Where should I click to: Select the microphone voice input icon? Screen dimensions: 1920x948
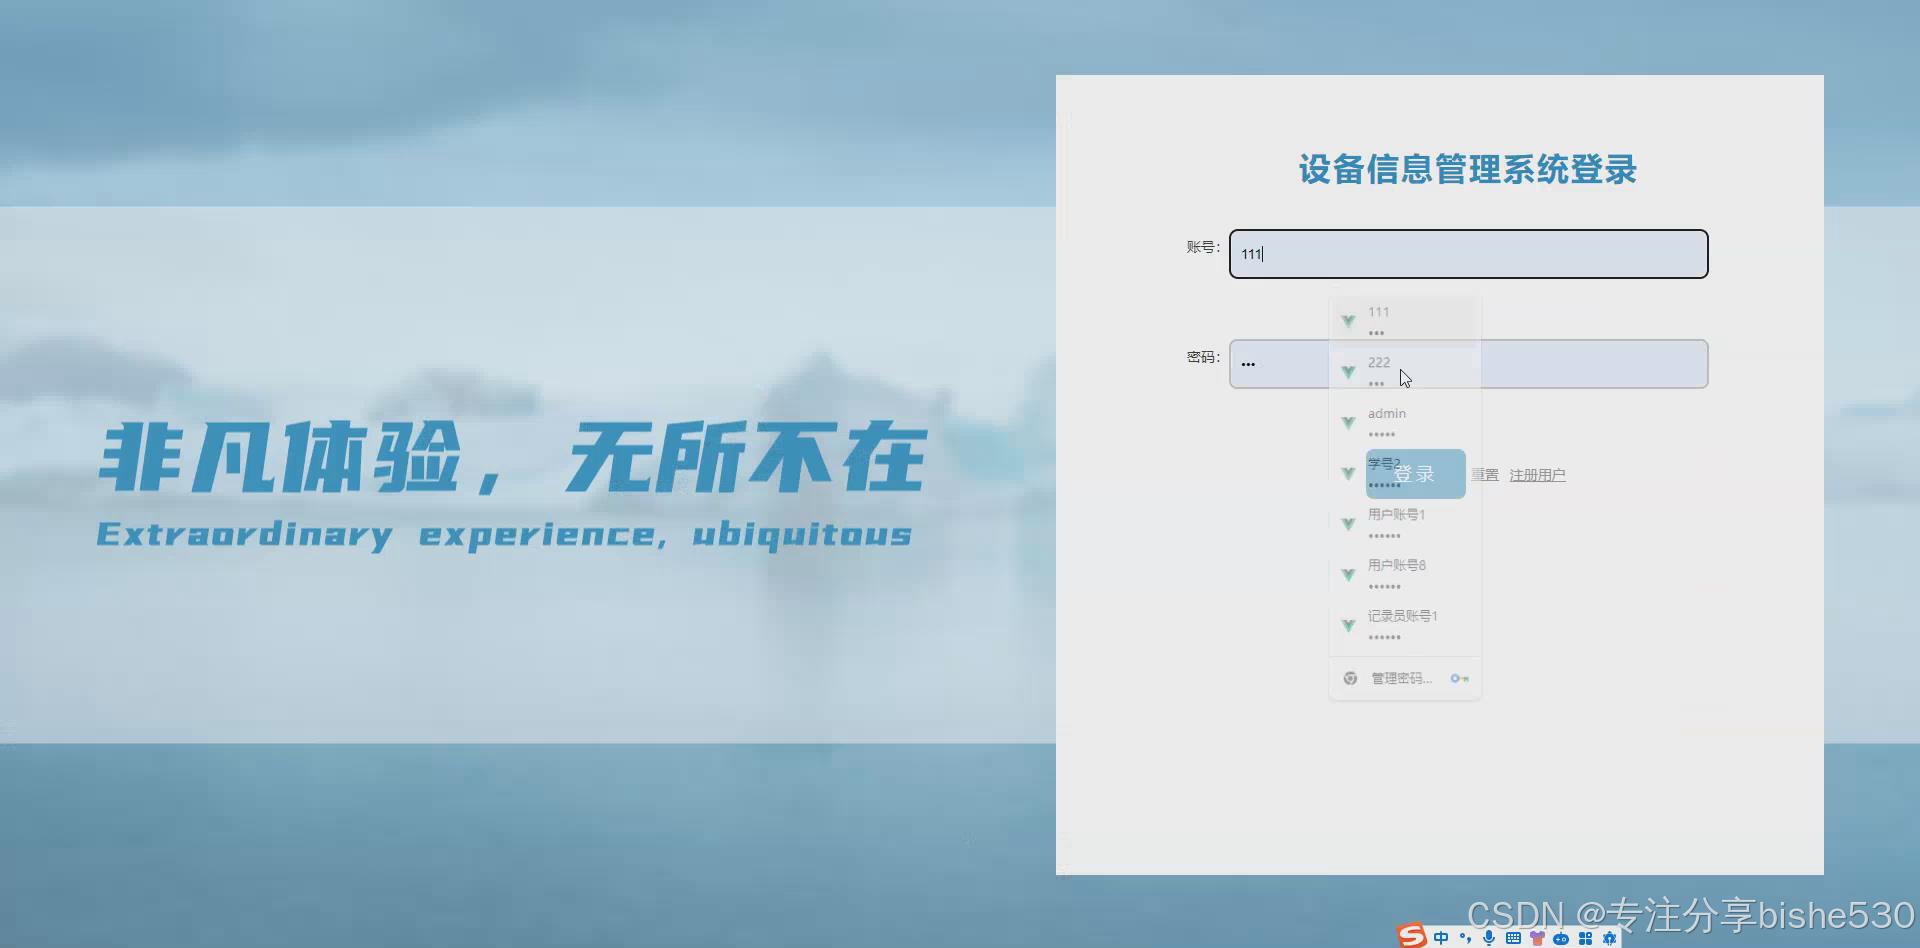click(1488, 938)
